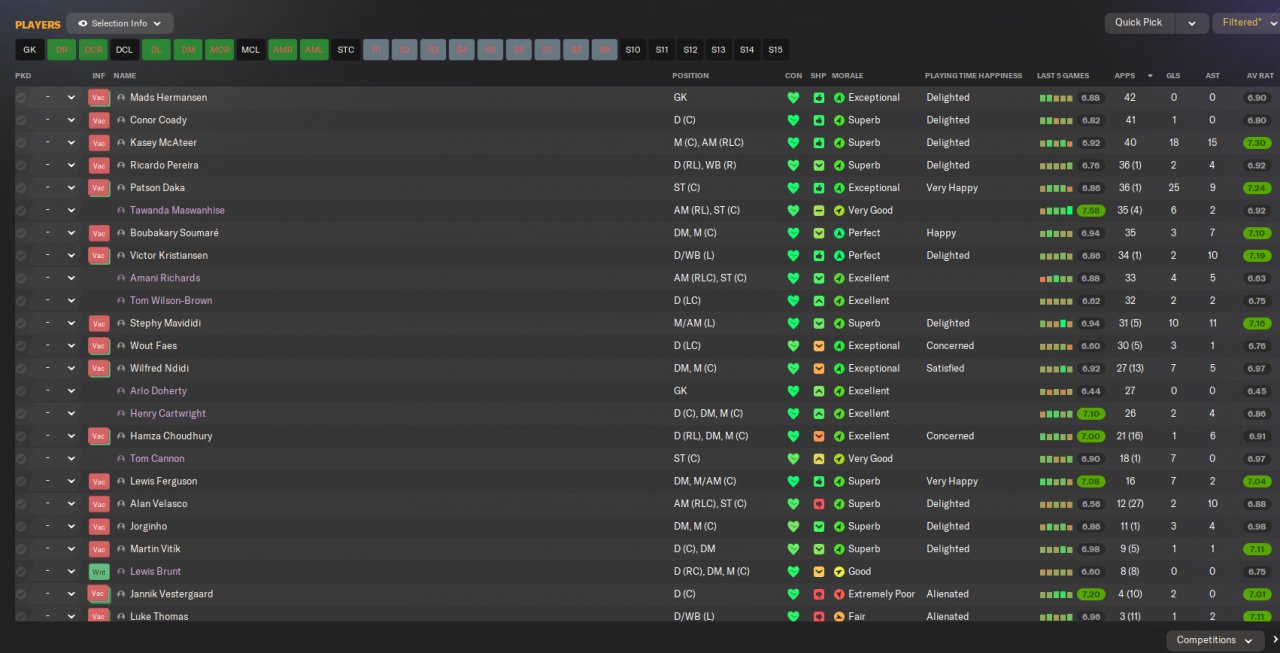Open Tawanda Maswanhise's player profile
1280x653 pixels.
pyautogui.click(x=177, y=211)
